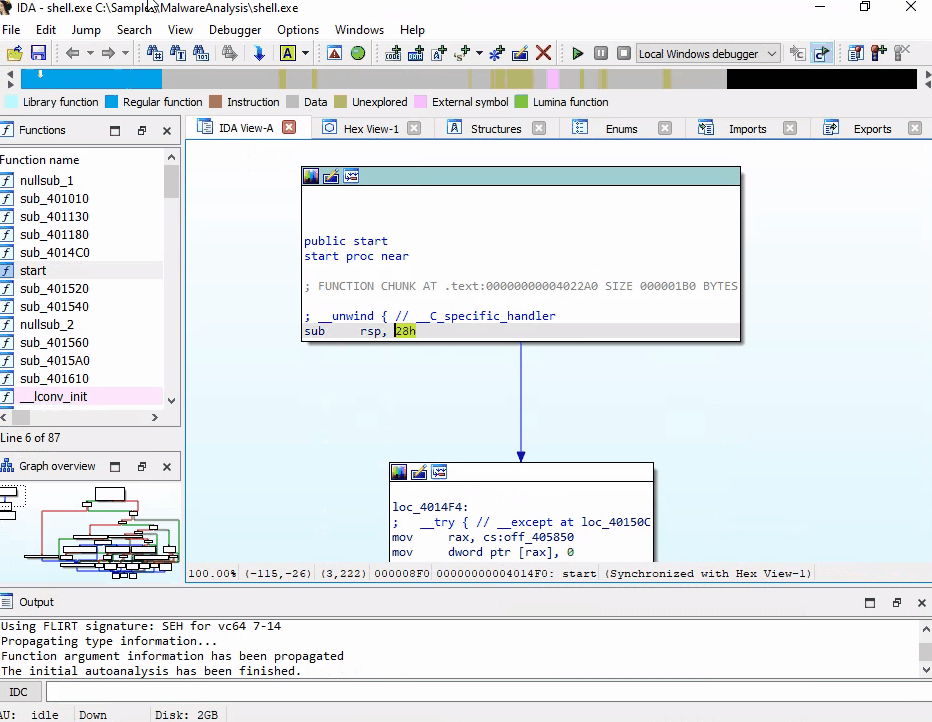This screenshot has height=722, width=932.
Task: Open forward navigation history dropdown arrow
Action: (125, 53)
